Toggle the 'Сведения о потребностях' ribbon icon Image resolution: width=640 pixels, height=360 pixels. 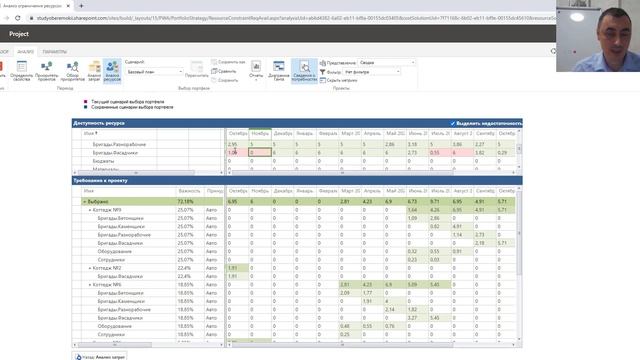click(x=304, y=71)
